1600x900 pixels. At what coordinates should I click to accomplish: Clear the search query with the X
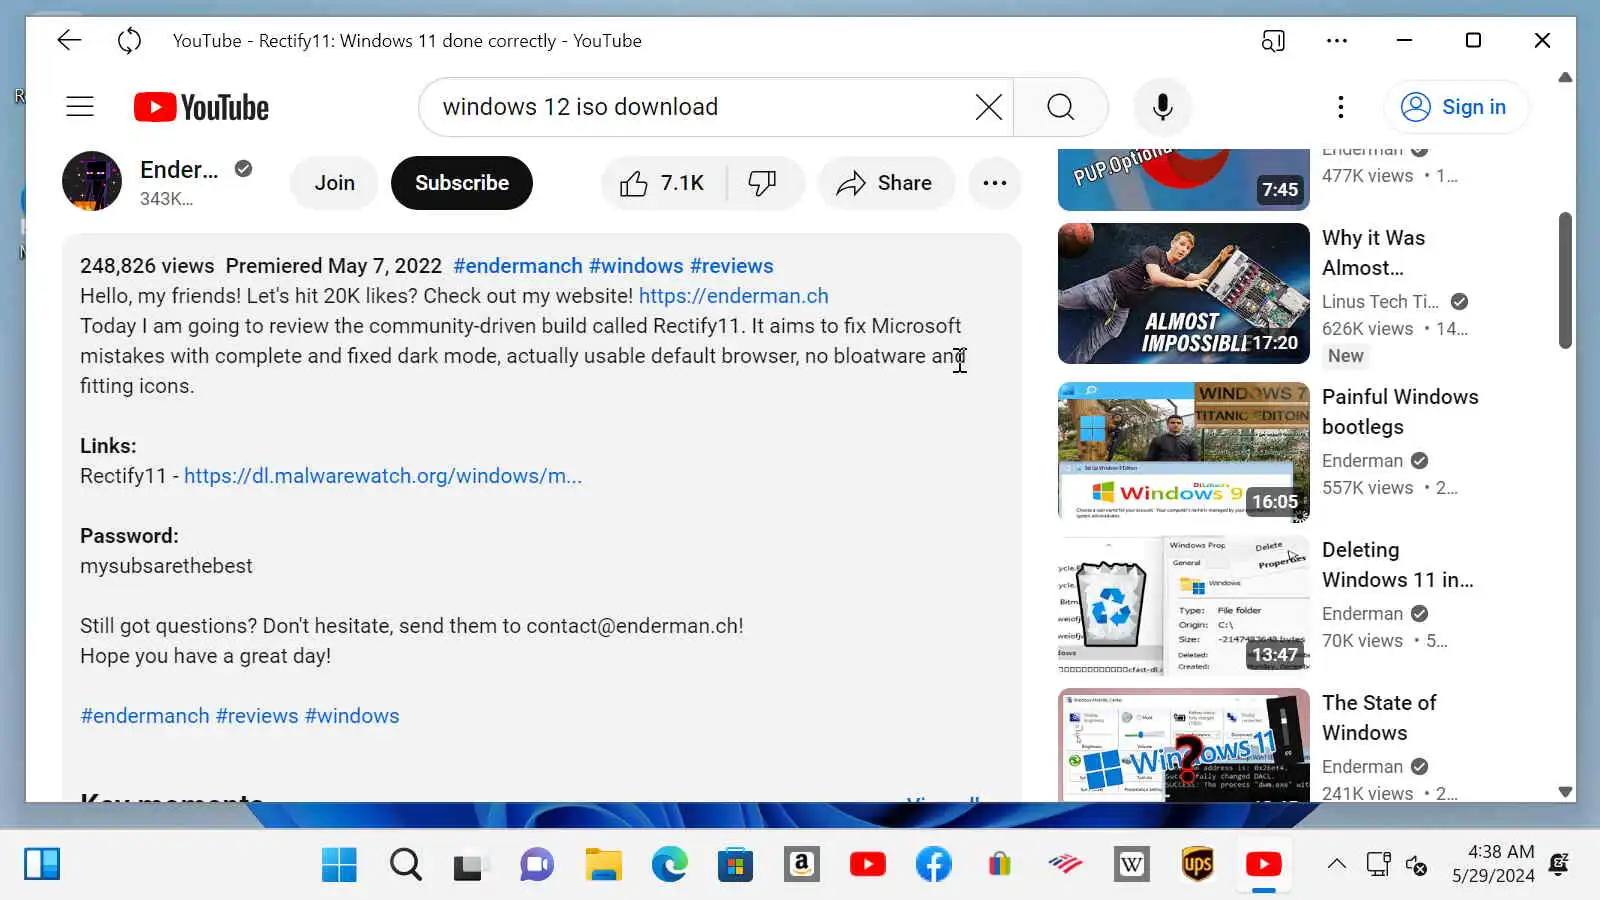988,107
